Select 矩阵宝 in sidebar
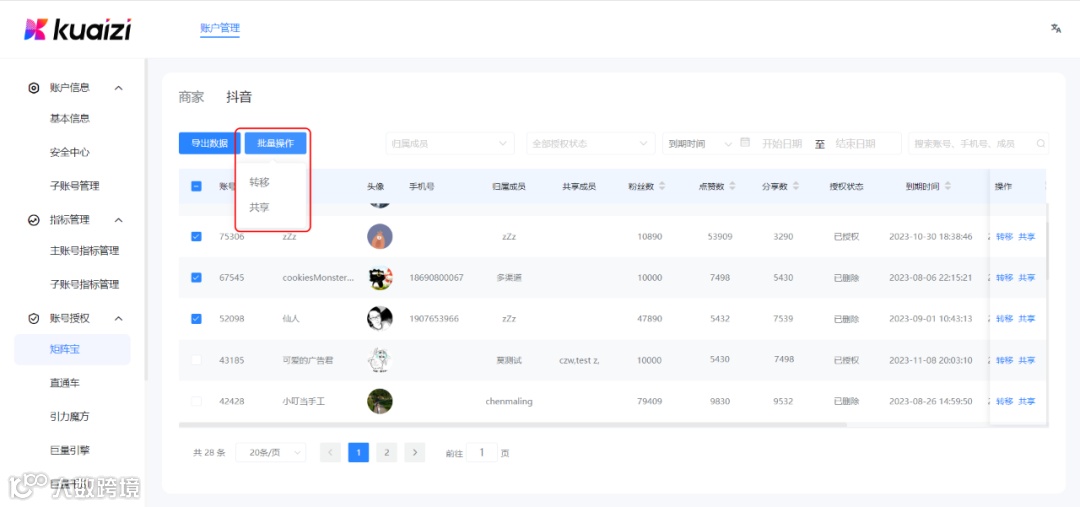This screenshot has width=1080, height=507. (72, 349)
